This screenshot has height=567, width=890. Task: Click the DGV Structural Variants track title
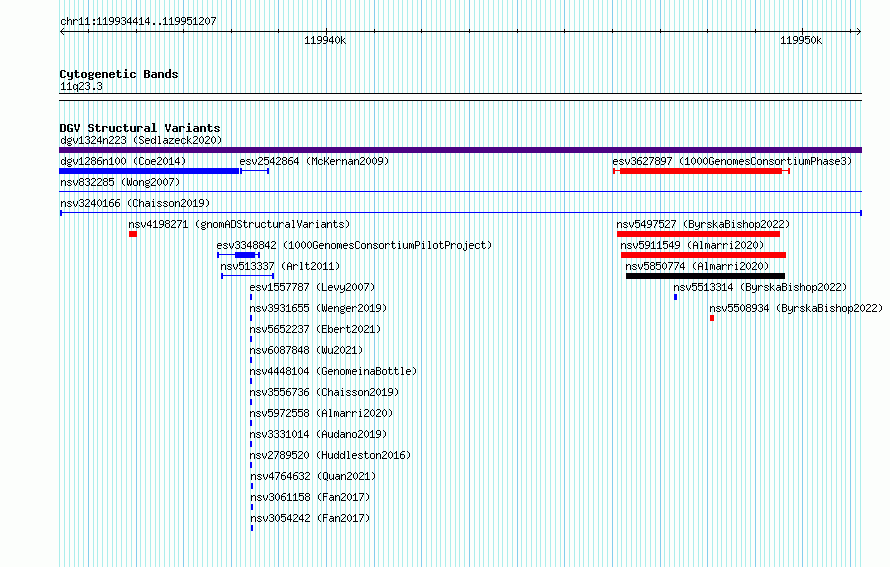[x=140, y=128]
